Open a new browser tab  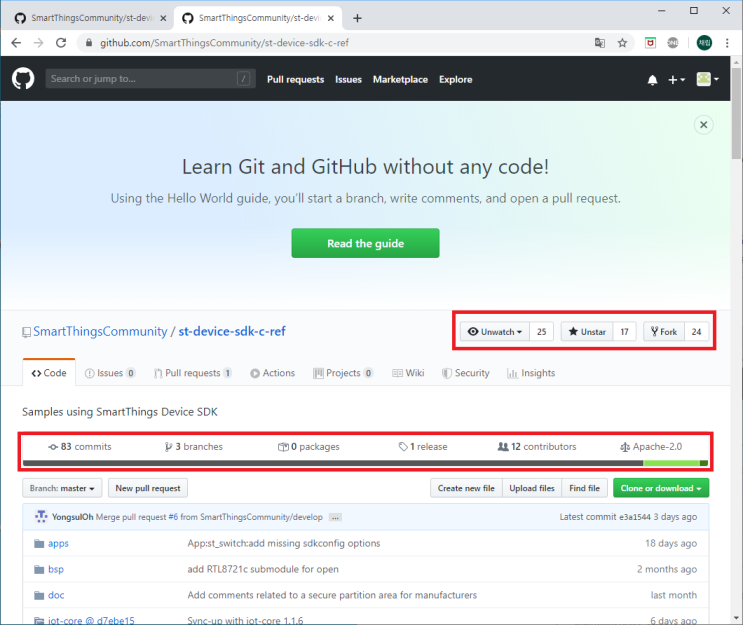tap(358, 18)
